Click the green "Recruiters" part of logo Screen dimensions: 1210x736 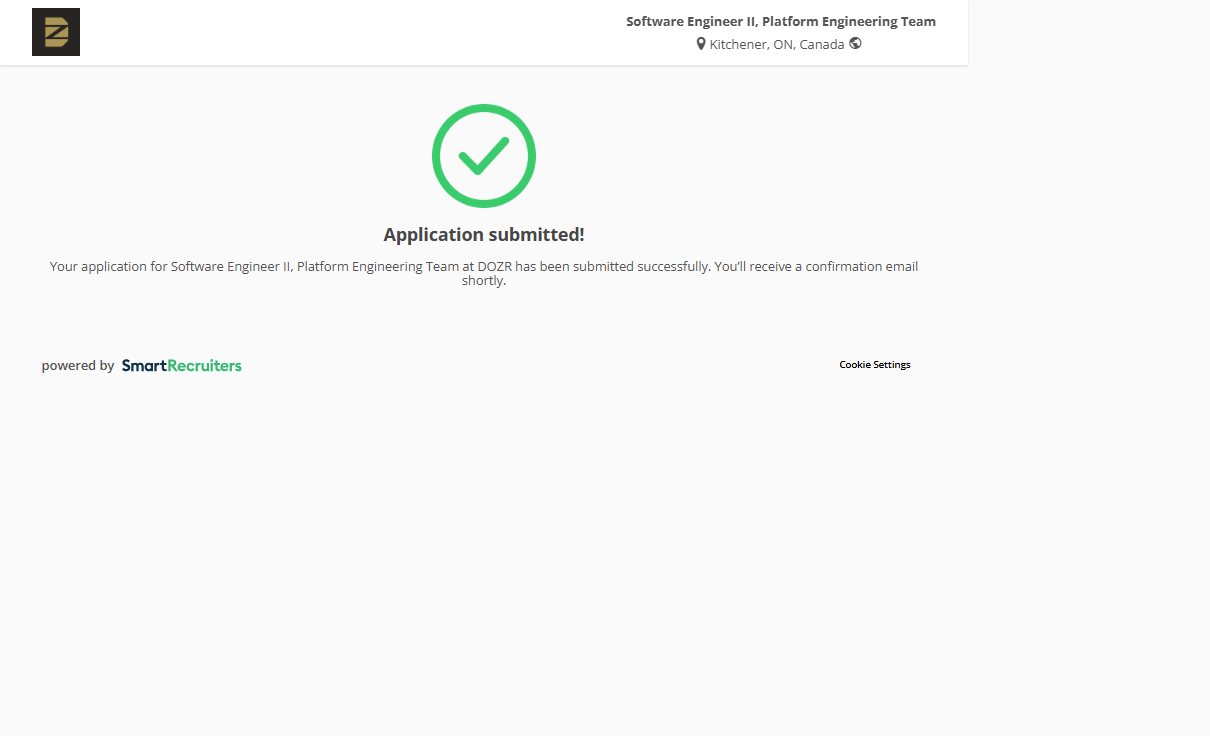(x=204, y=366)
